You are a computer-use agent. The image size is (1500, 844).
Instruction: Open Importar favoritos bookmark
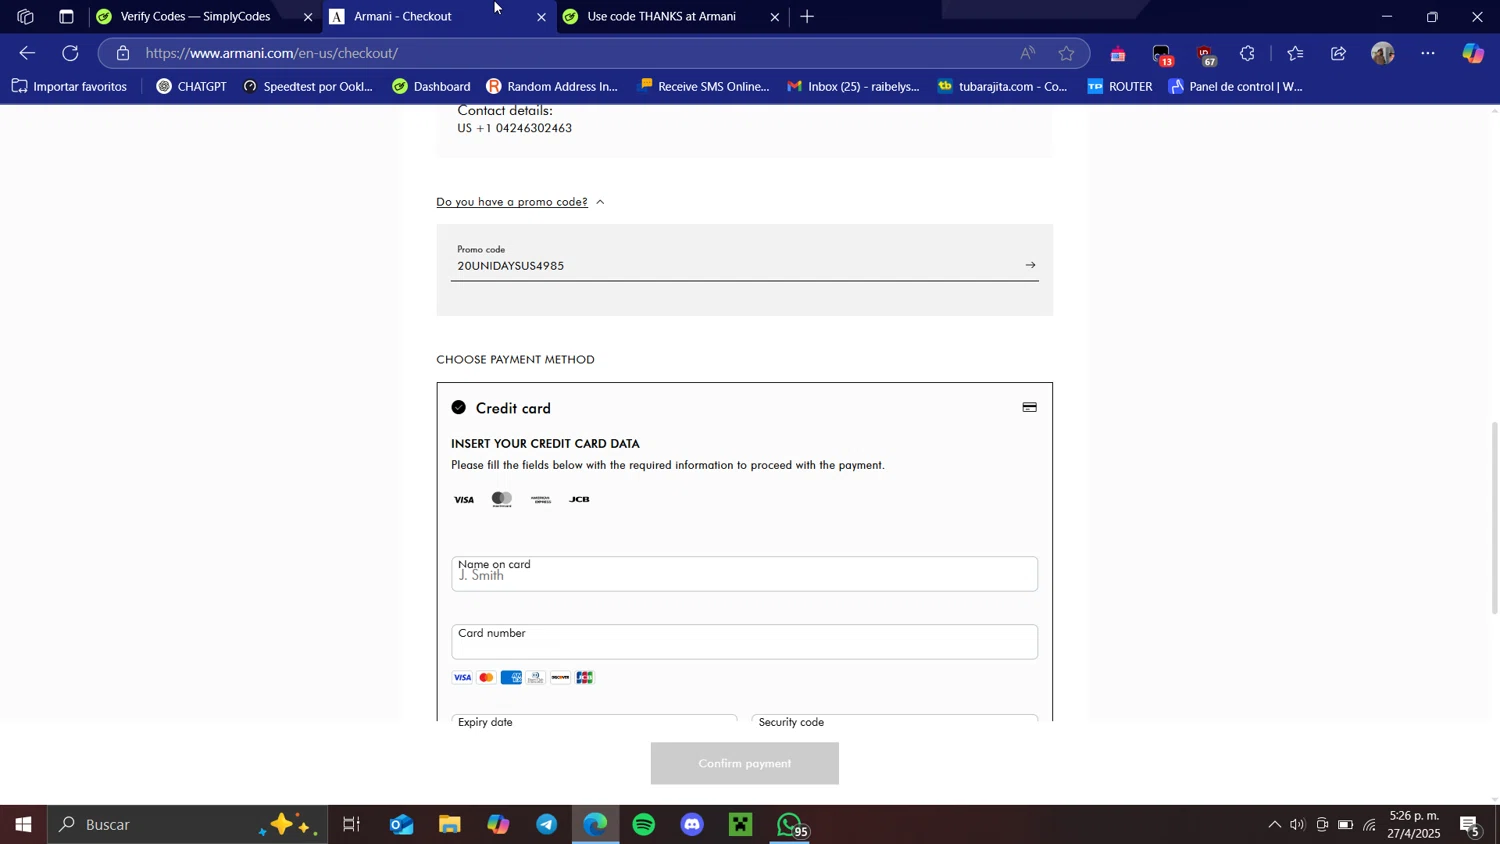70,87
